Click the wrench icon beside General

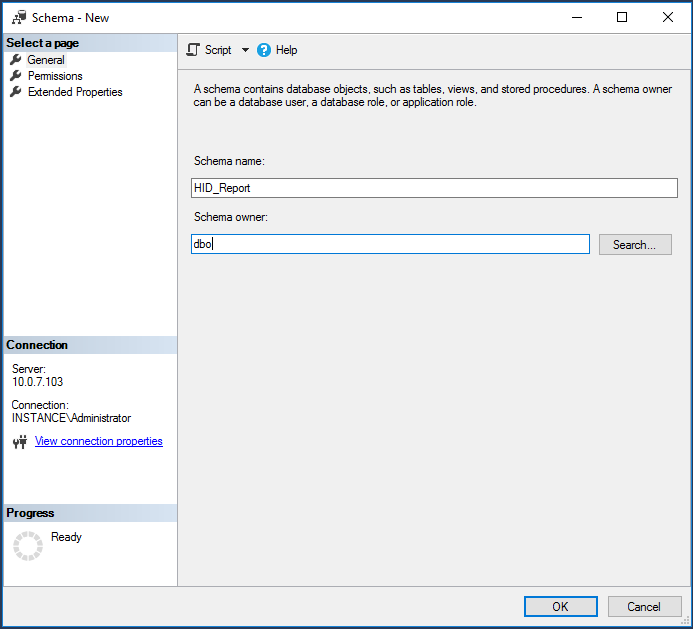(x=16, y=60)
